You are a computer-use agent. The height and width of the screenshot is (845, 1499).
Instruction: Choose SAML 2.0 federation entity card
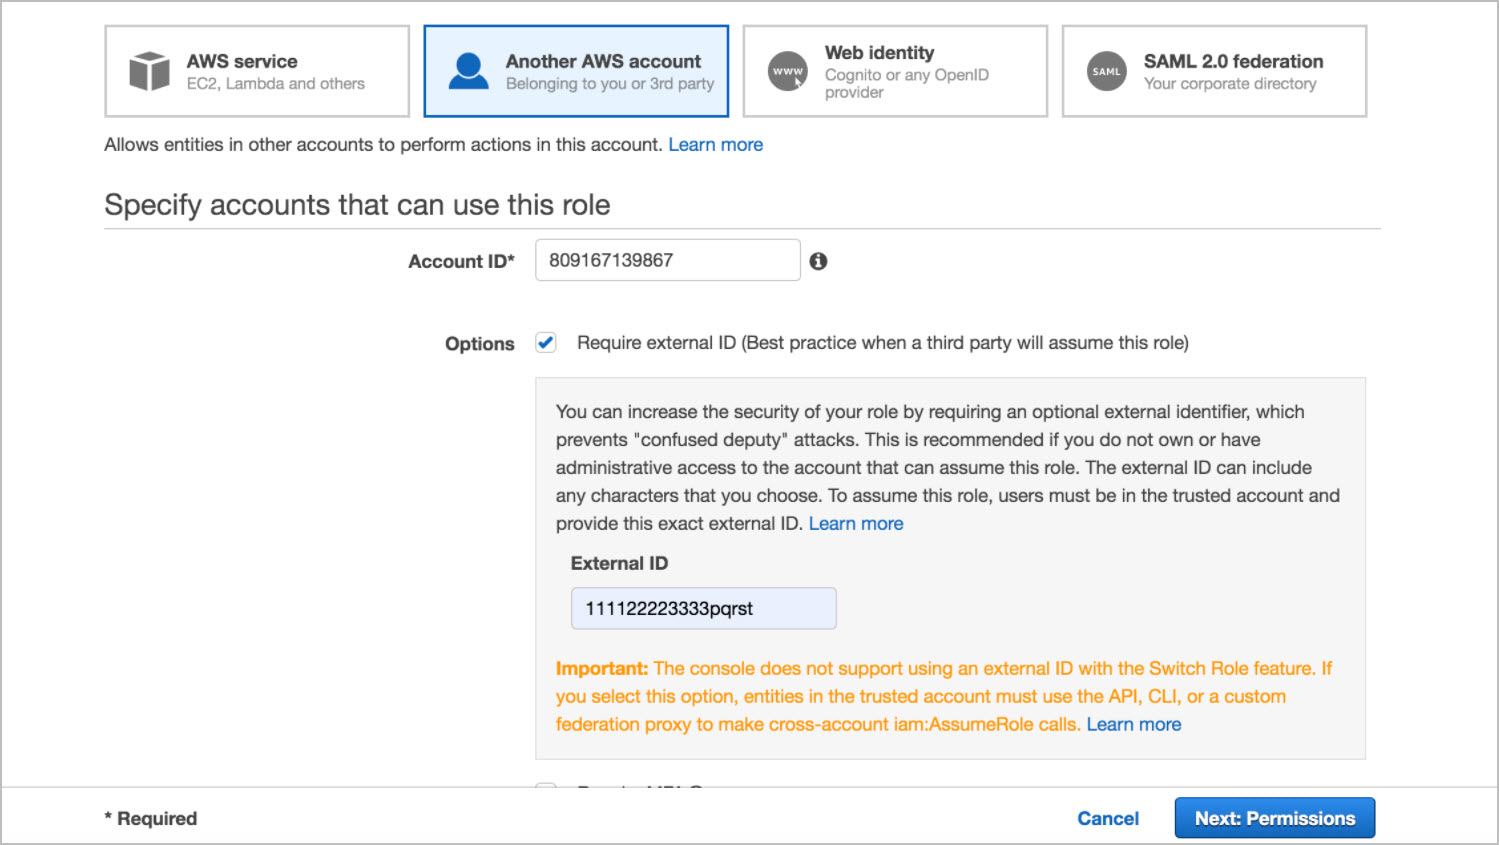tap(1214, 71)
